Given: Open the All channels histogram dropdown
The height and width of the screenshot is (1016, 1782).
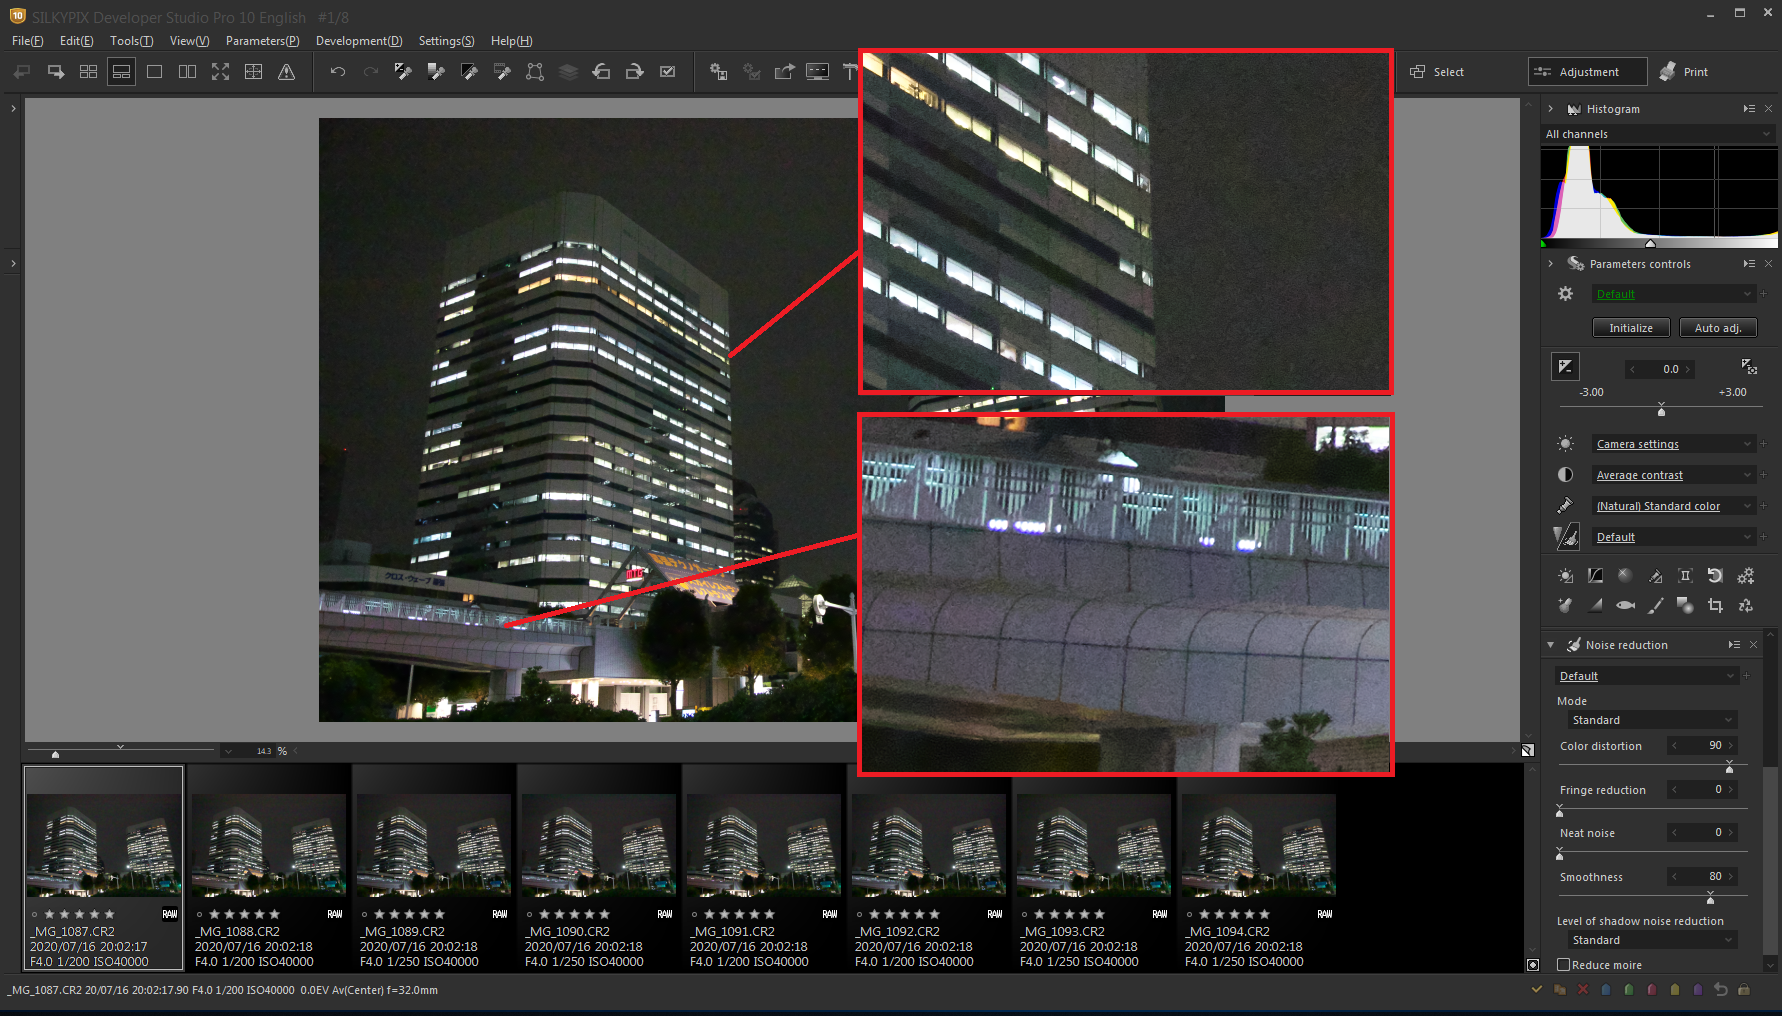Looking at the screenshot, I should click(x=1658, y=134).
